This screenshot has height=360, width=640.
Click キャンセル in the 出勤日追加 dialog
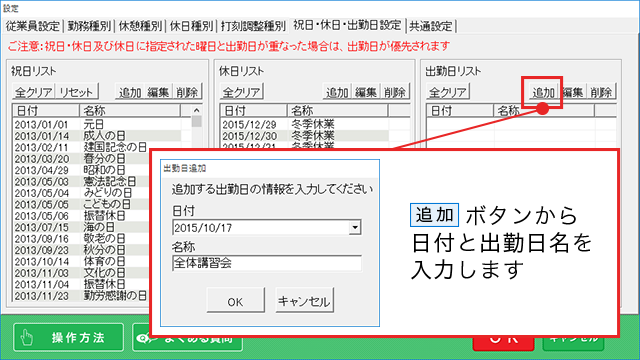click(304, 300)
